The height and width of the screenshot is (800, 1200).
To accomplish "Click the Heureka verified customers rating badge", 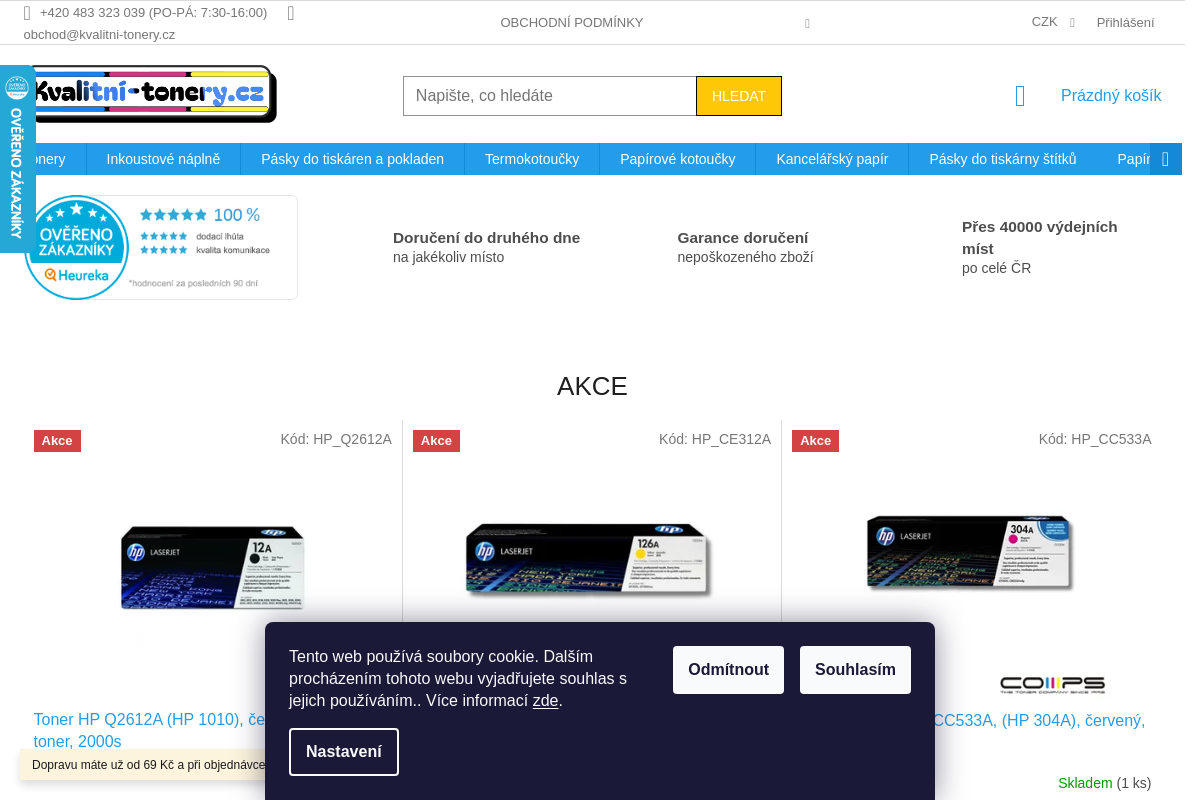I will coord(160,247).
